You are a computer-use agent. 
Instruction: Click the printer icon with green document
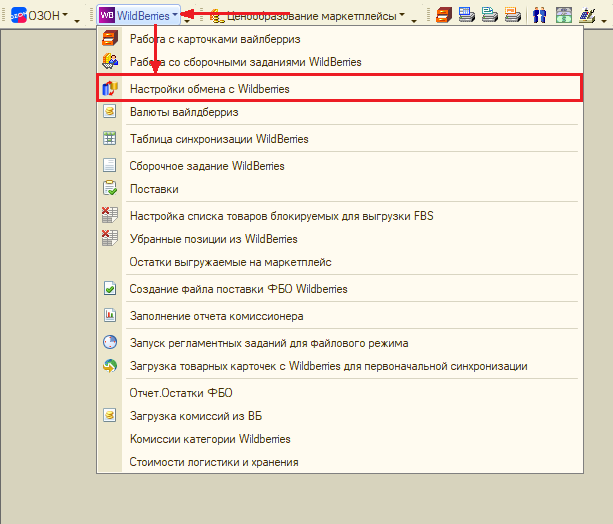(x=489, y=15)
